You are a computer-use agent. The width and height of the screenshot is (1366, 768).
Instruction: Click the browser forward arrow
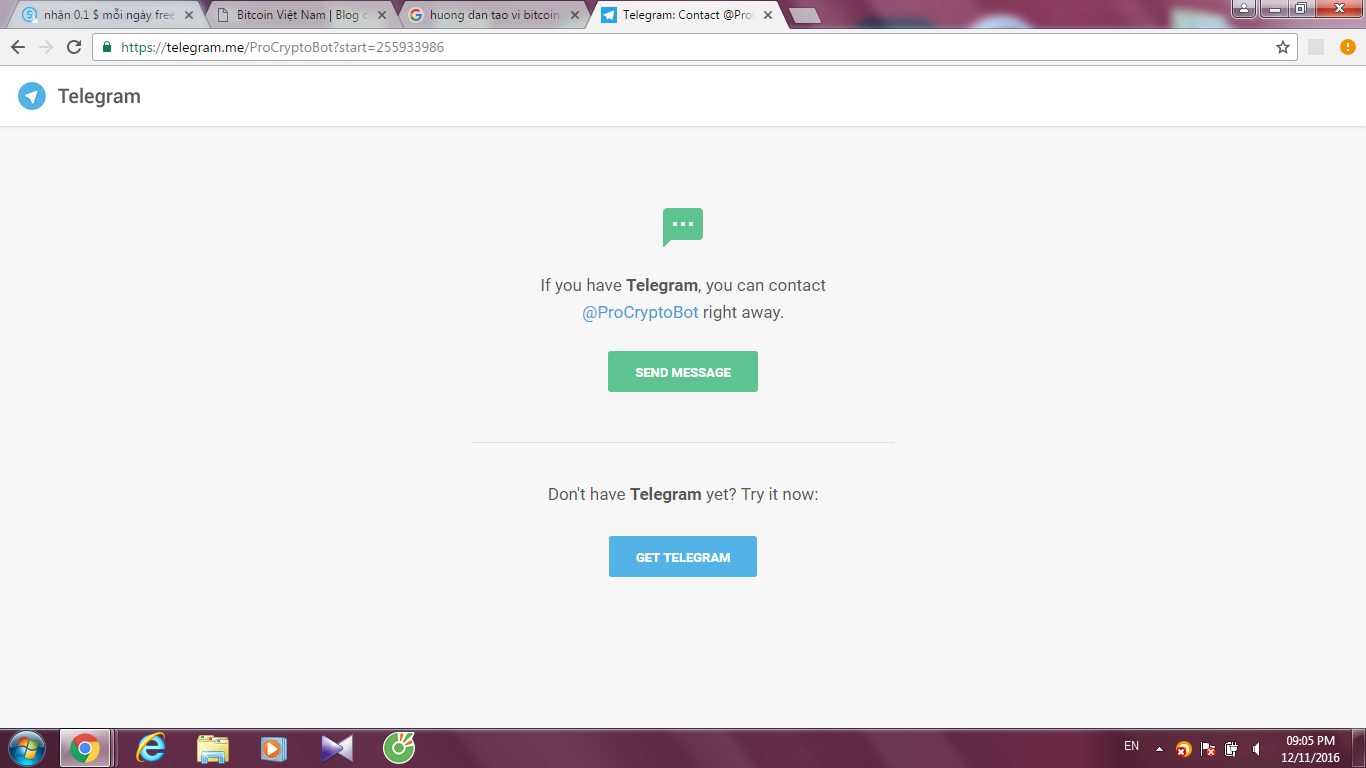point(46,47)
